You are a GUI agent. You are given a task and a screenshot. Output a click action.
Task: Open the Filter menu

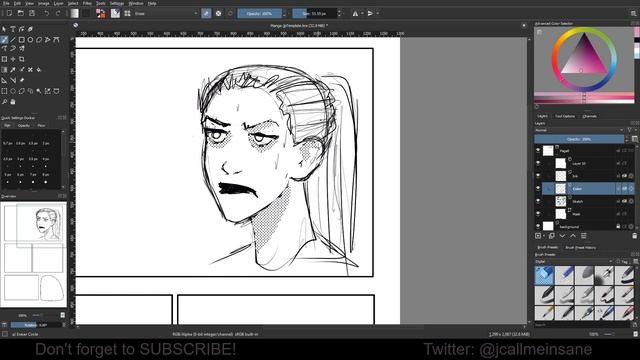click(x=87, y=3)
